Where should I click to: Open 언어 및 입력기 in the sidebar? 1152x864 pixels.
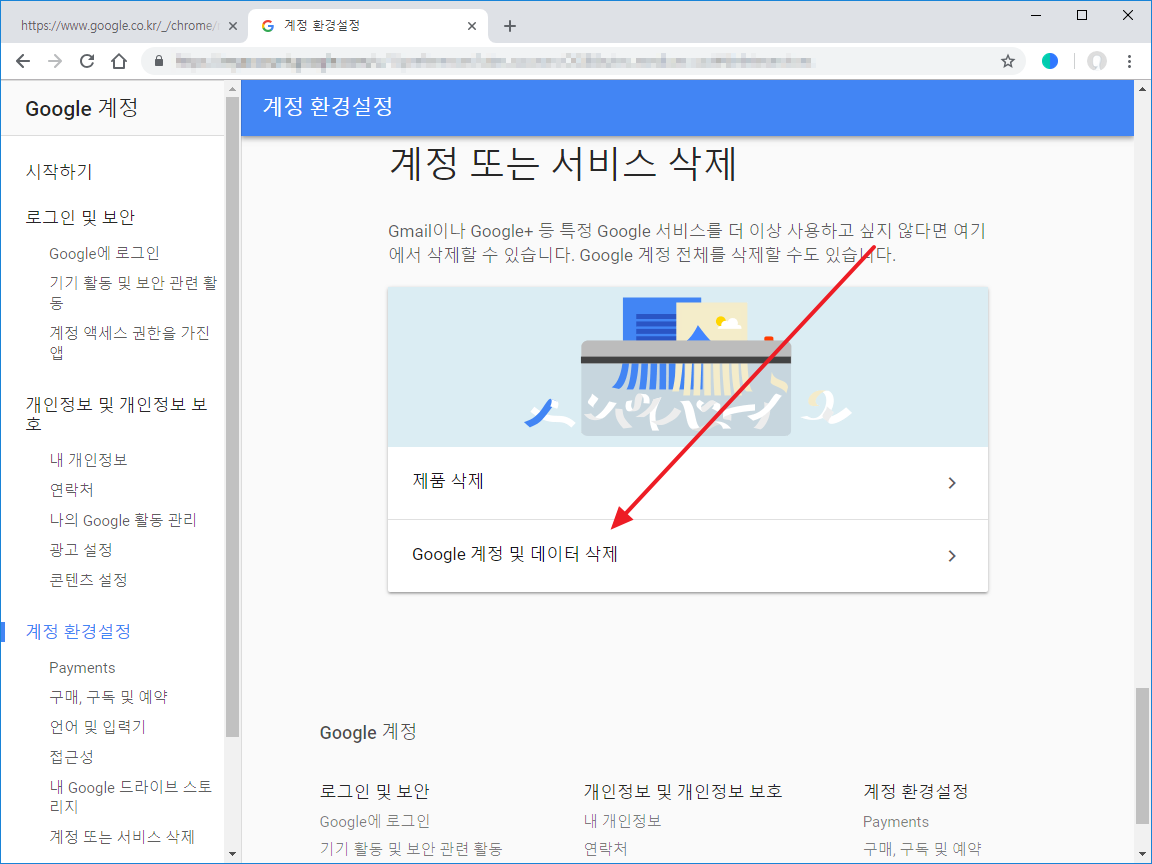(x=97, y=727)
